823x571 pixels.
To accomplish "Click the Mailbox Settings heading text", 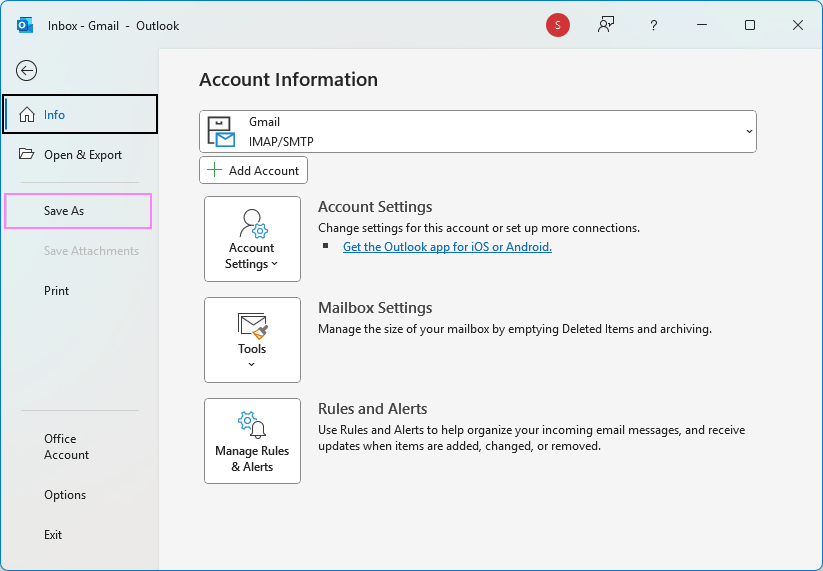I will tap(375, 308).
